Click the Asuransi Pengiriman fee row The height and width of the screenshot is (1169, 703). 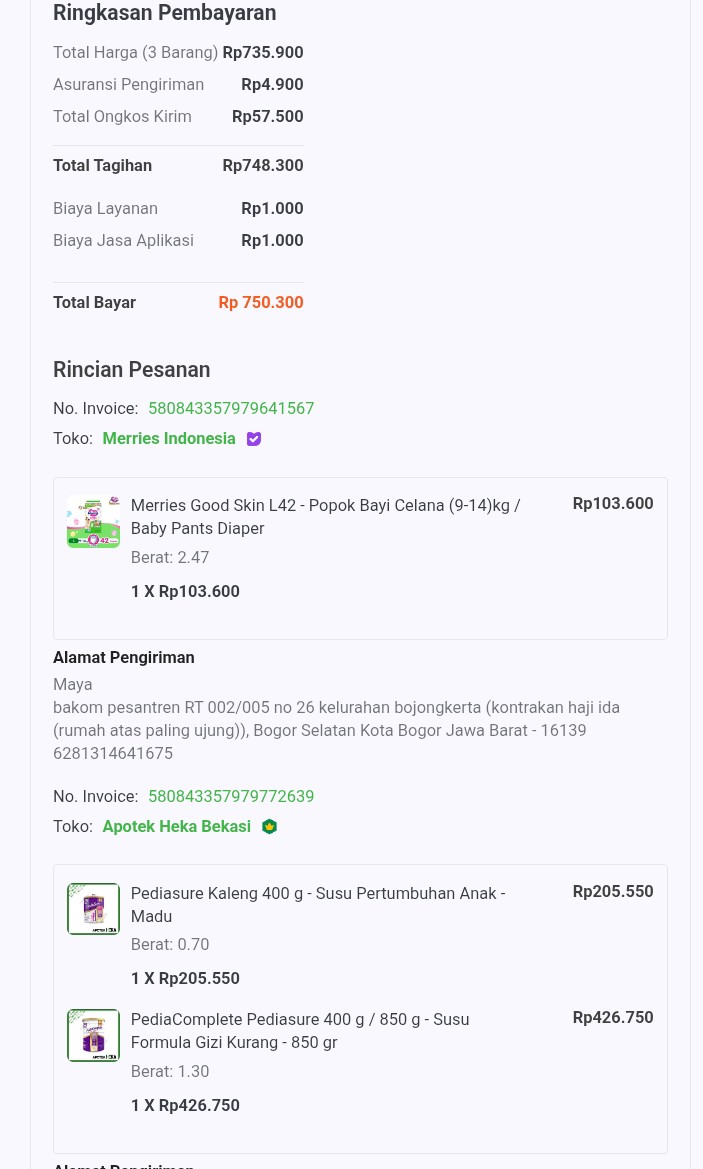click(x=178, y=84)
